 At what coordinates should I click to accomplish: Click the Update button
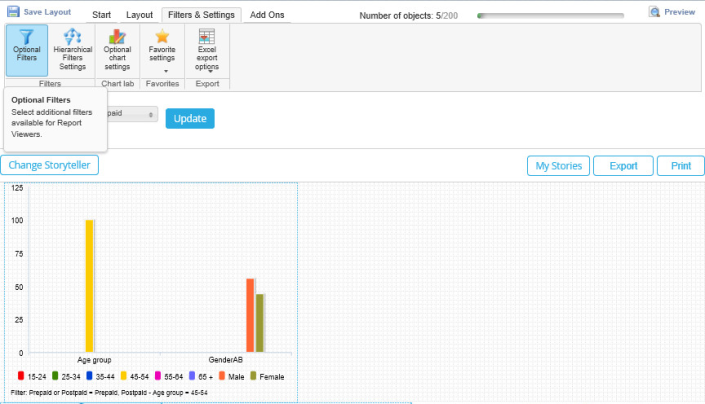point(190,119)
